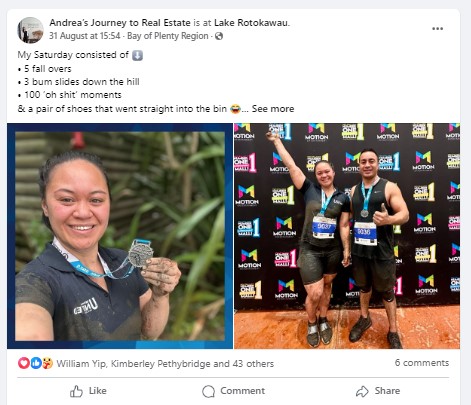The height and width of the screenshot is (405, 471).
Task: Click the blue thumbs-up reaction icon
Action: tap(36, 363)
